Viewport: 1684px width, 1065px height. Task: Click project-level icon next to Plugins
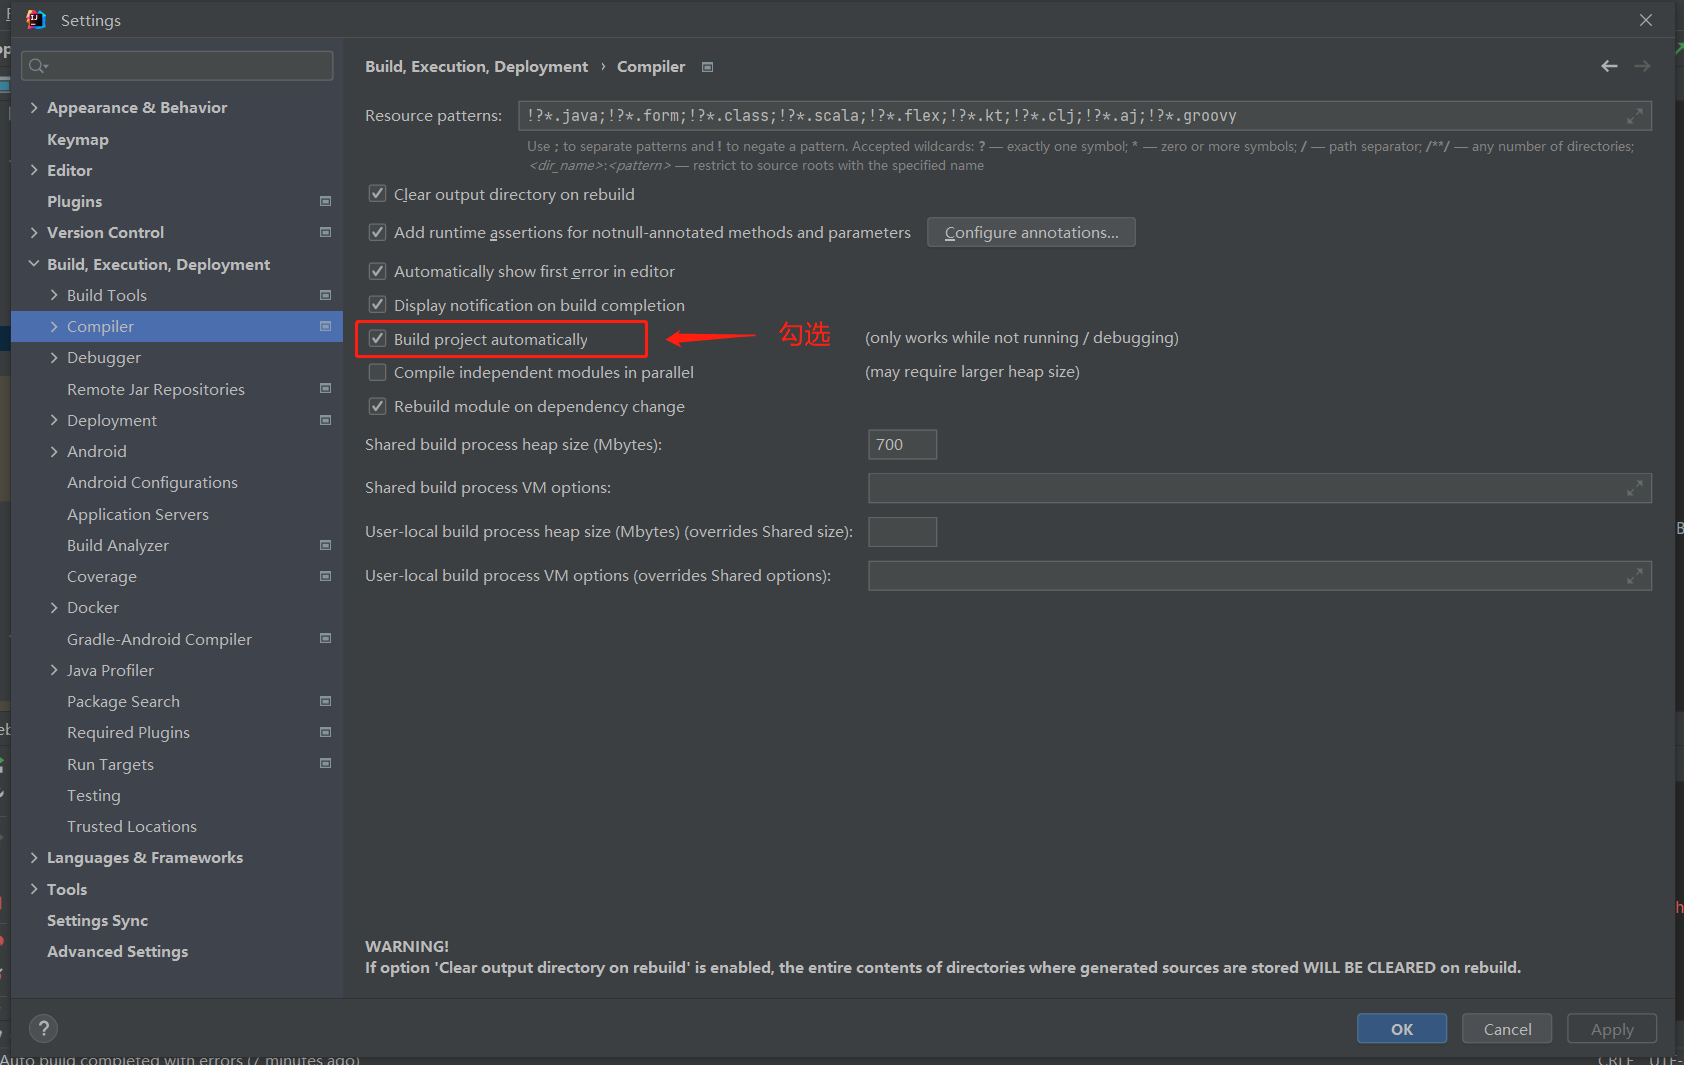(325, 201)
